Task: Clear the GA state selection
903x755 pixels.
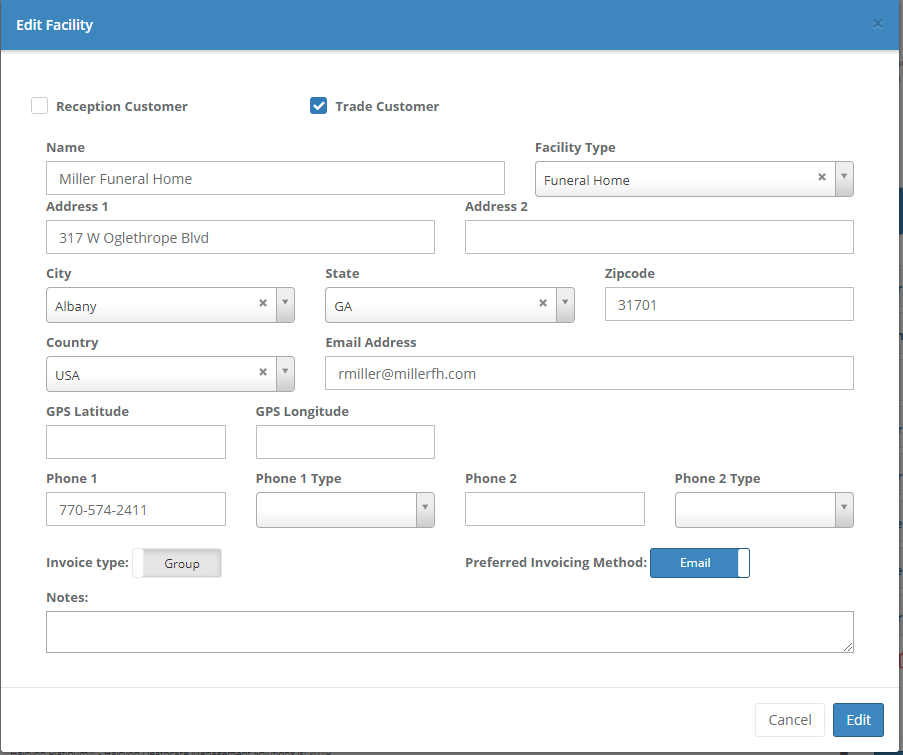Action: (542, 302)
